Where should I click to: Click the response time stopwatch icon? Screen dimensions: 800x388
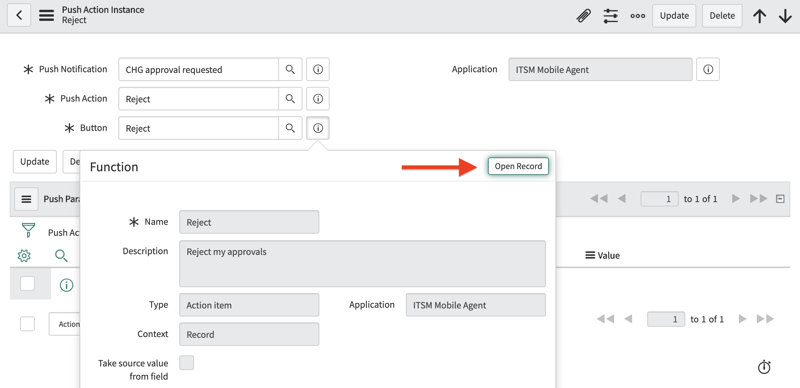[764, 367]
